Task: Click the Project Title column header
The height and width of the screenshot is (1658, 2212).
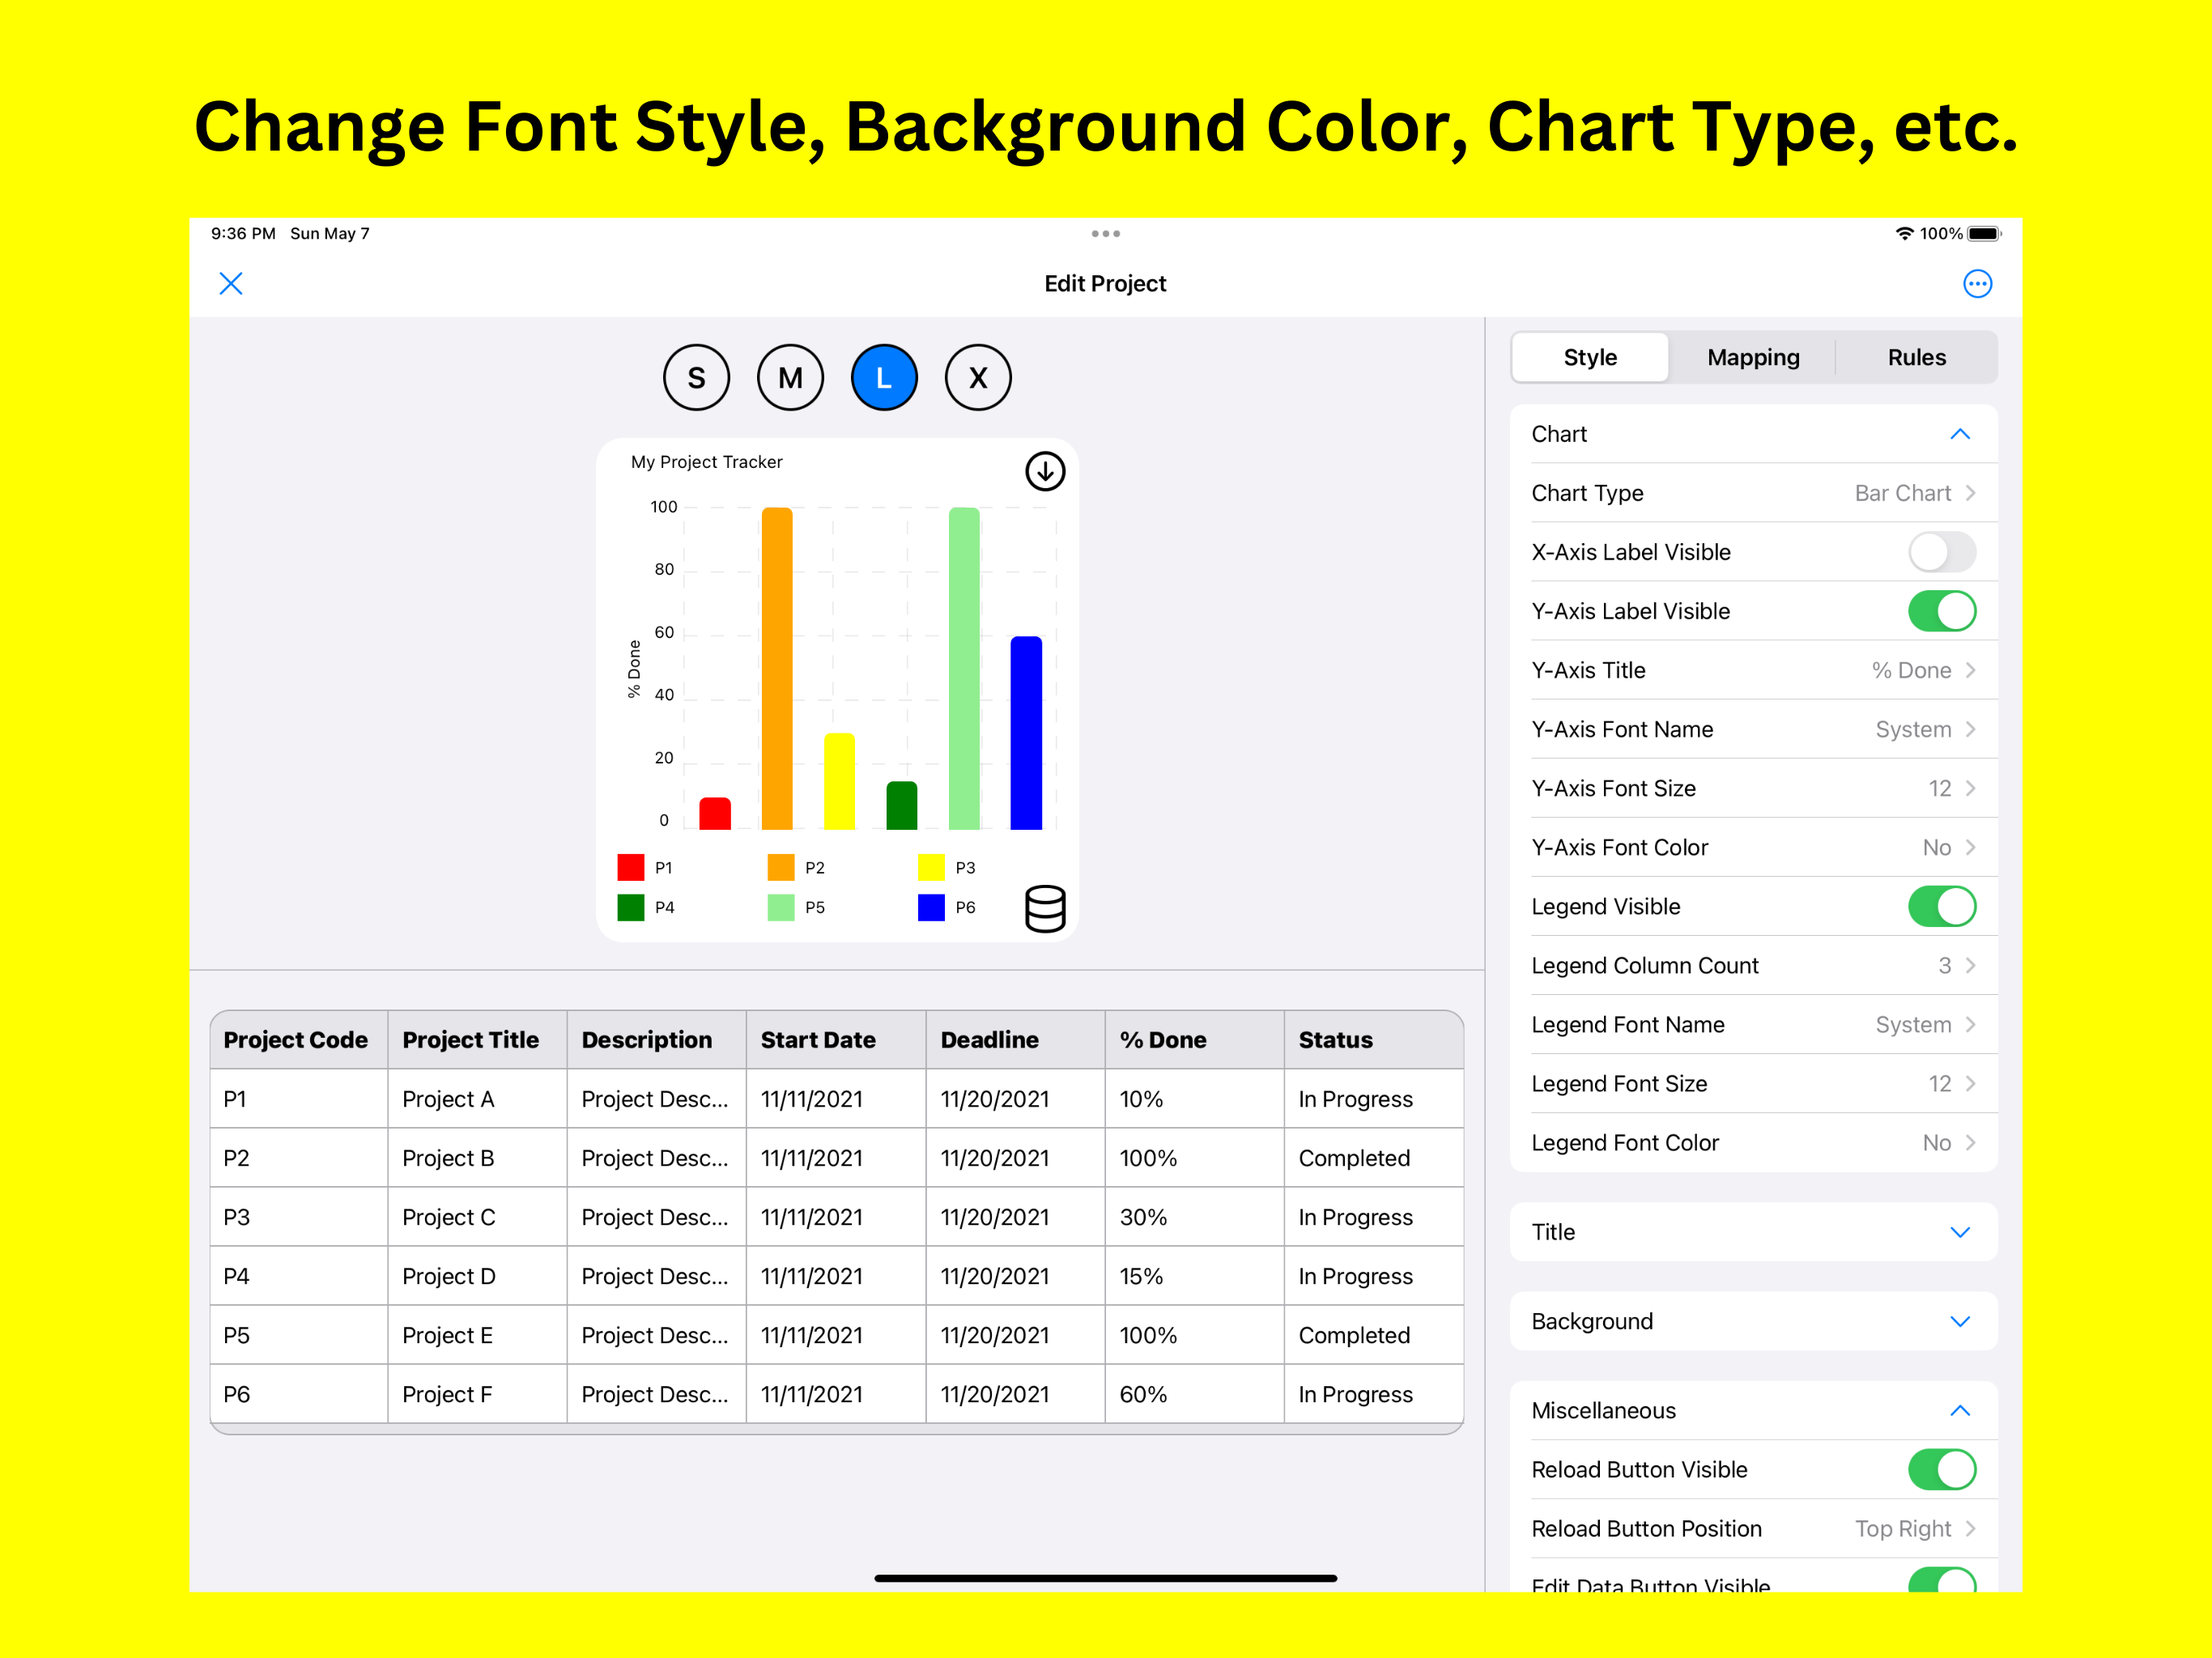Action: coord(478,1040)
